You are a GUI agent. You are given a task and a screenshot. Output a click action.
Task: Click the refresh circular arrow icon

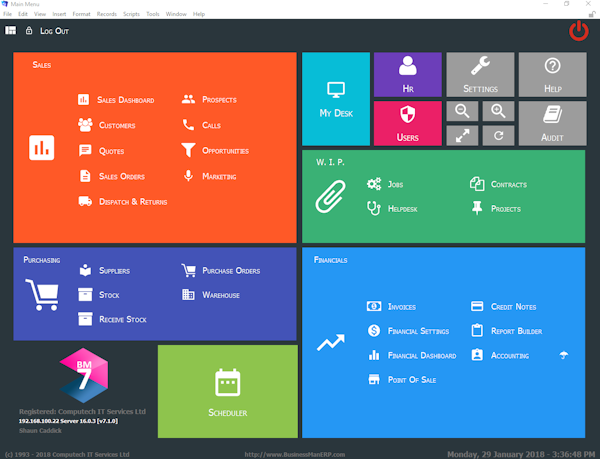pyautogui.click(x=498, y=136)
